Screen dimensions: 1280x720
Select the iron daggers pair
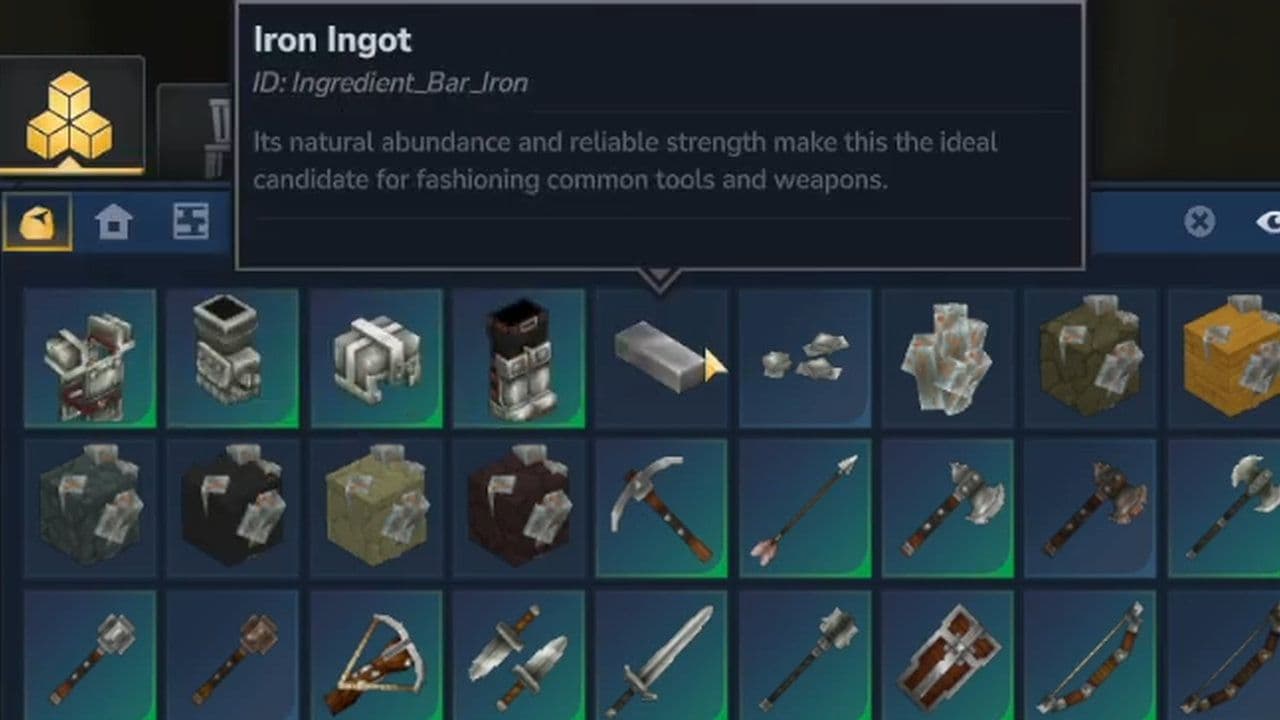(518, 655)
